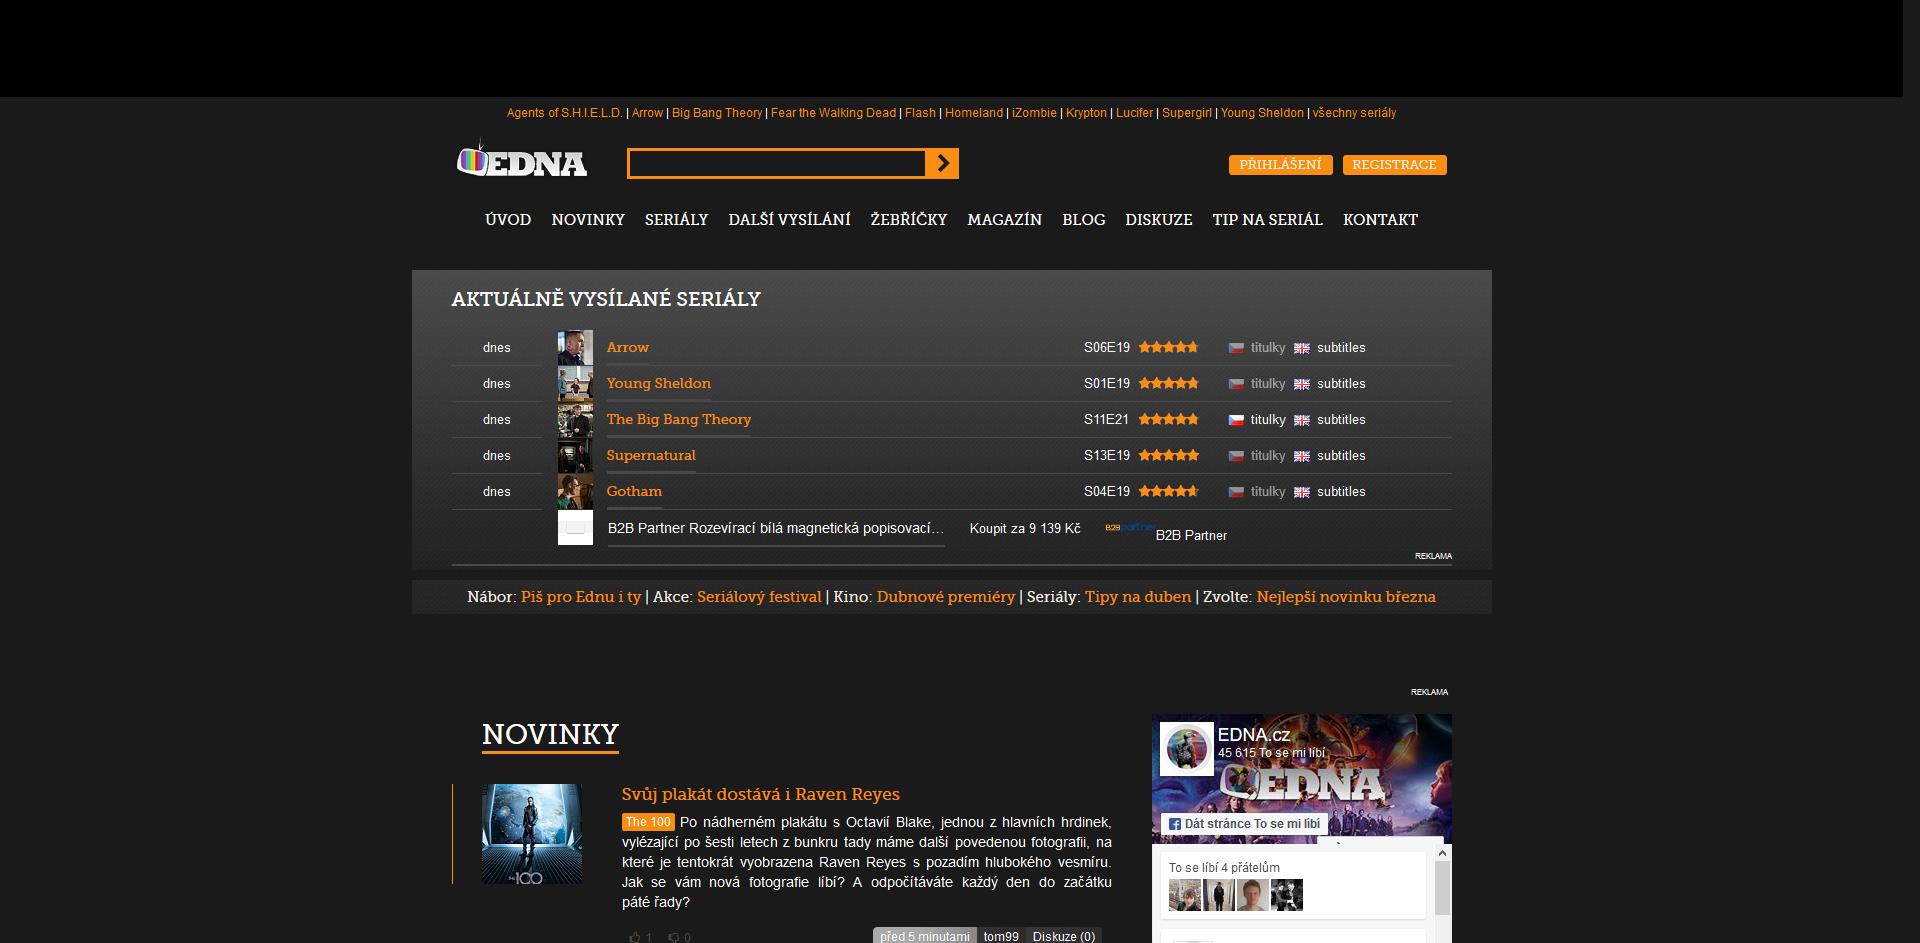Screen dimensions: 1920x943
Task: Click the UK flag beside The Big Bang Theory subtitles
Action: [x=1302, y=420]
